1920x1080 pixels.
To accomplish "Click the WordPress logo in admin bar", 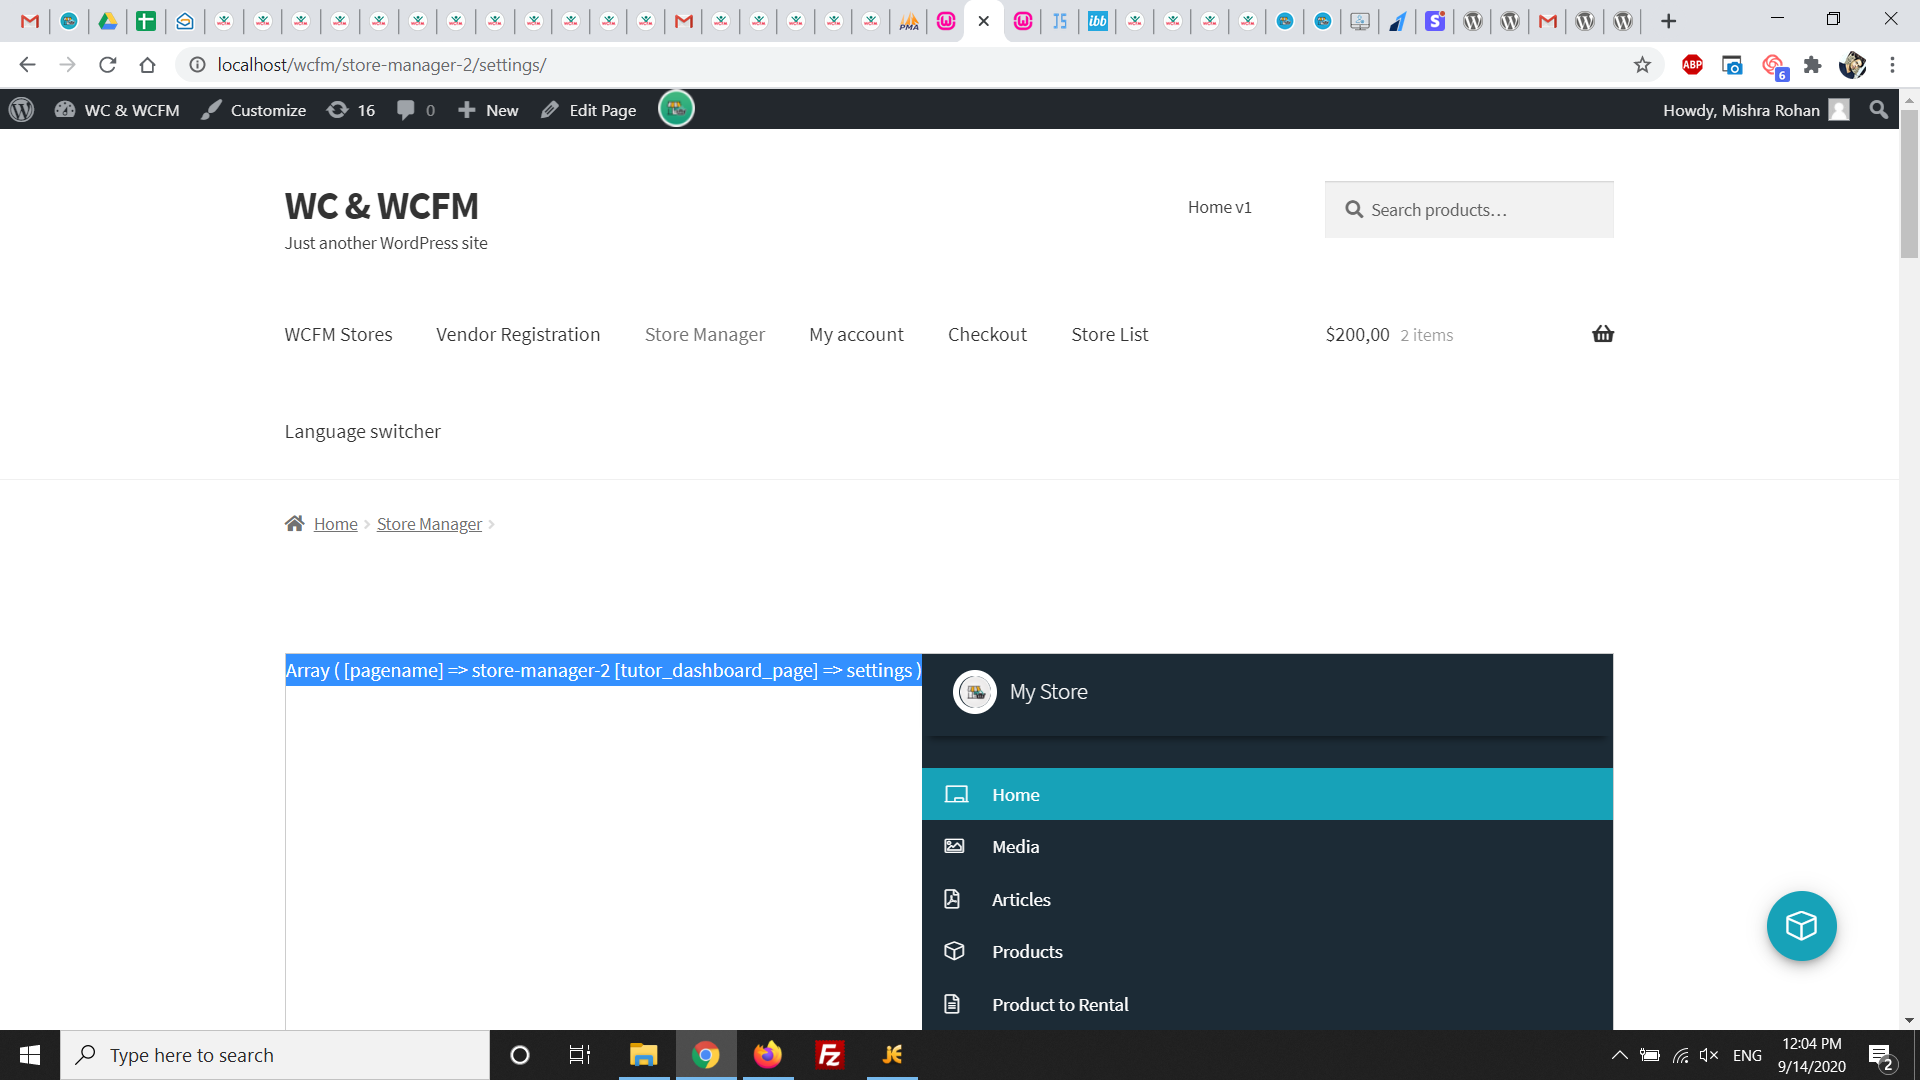I will click(21, 110).
